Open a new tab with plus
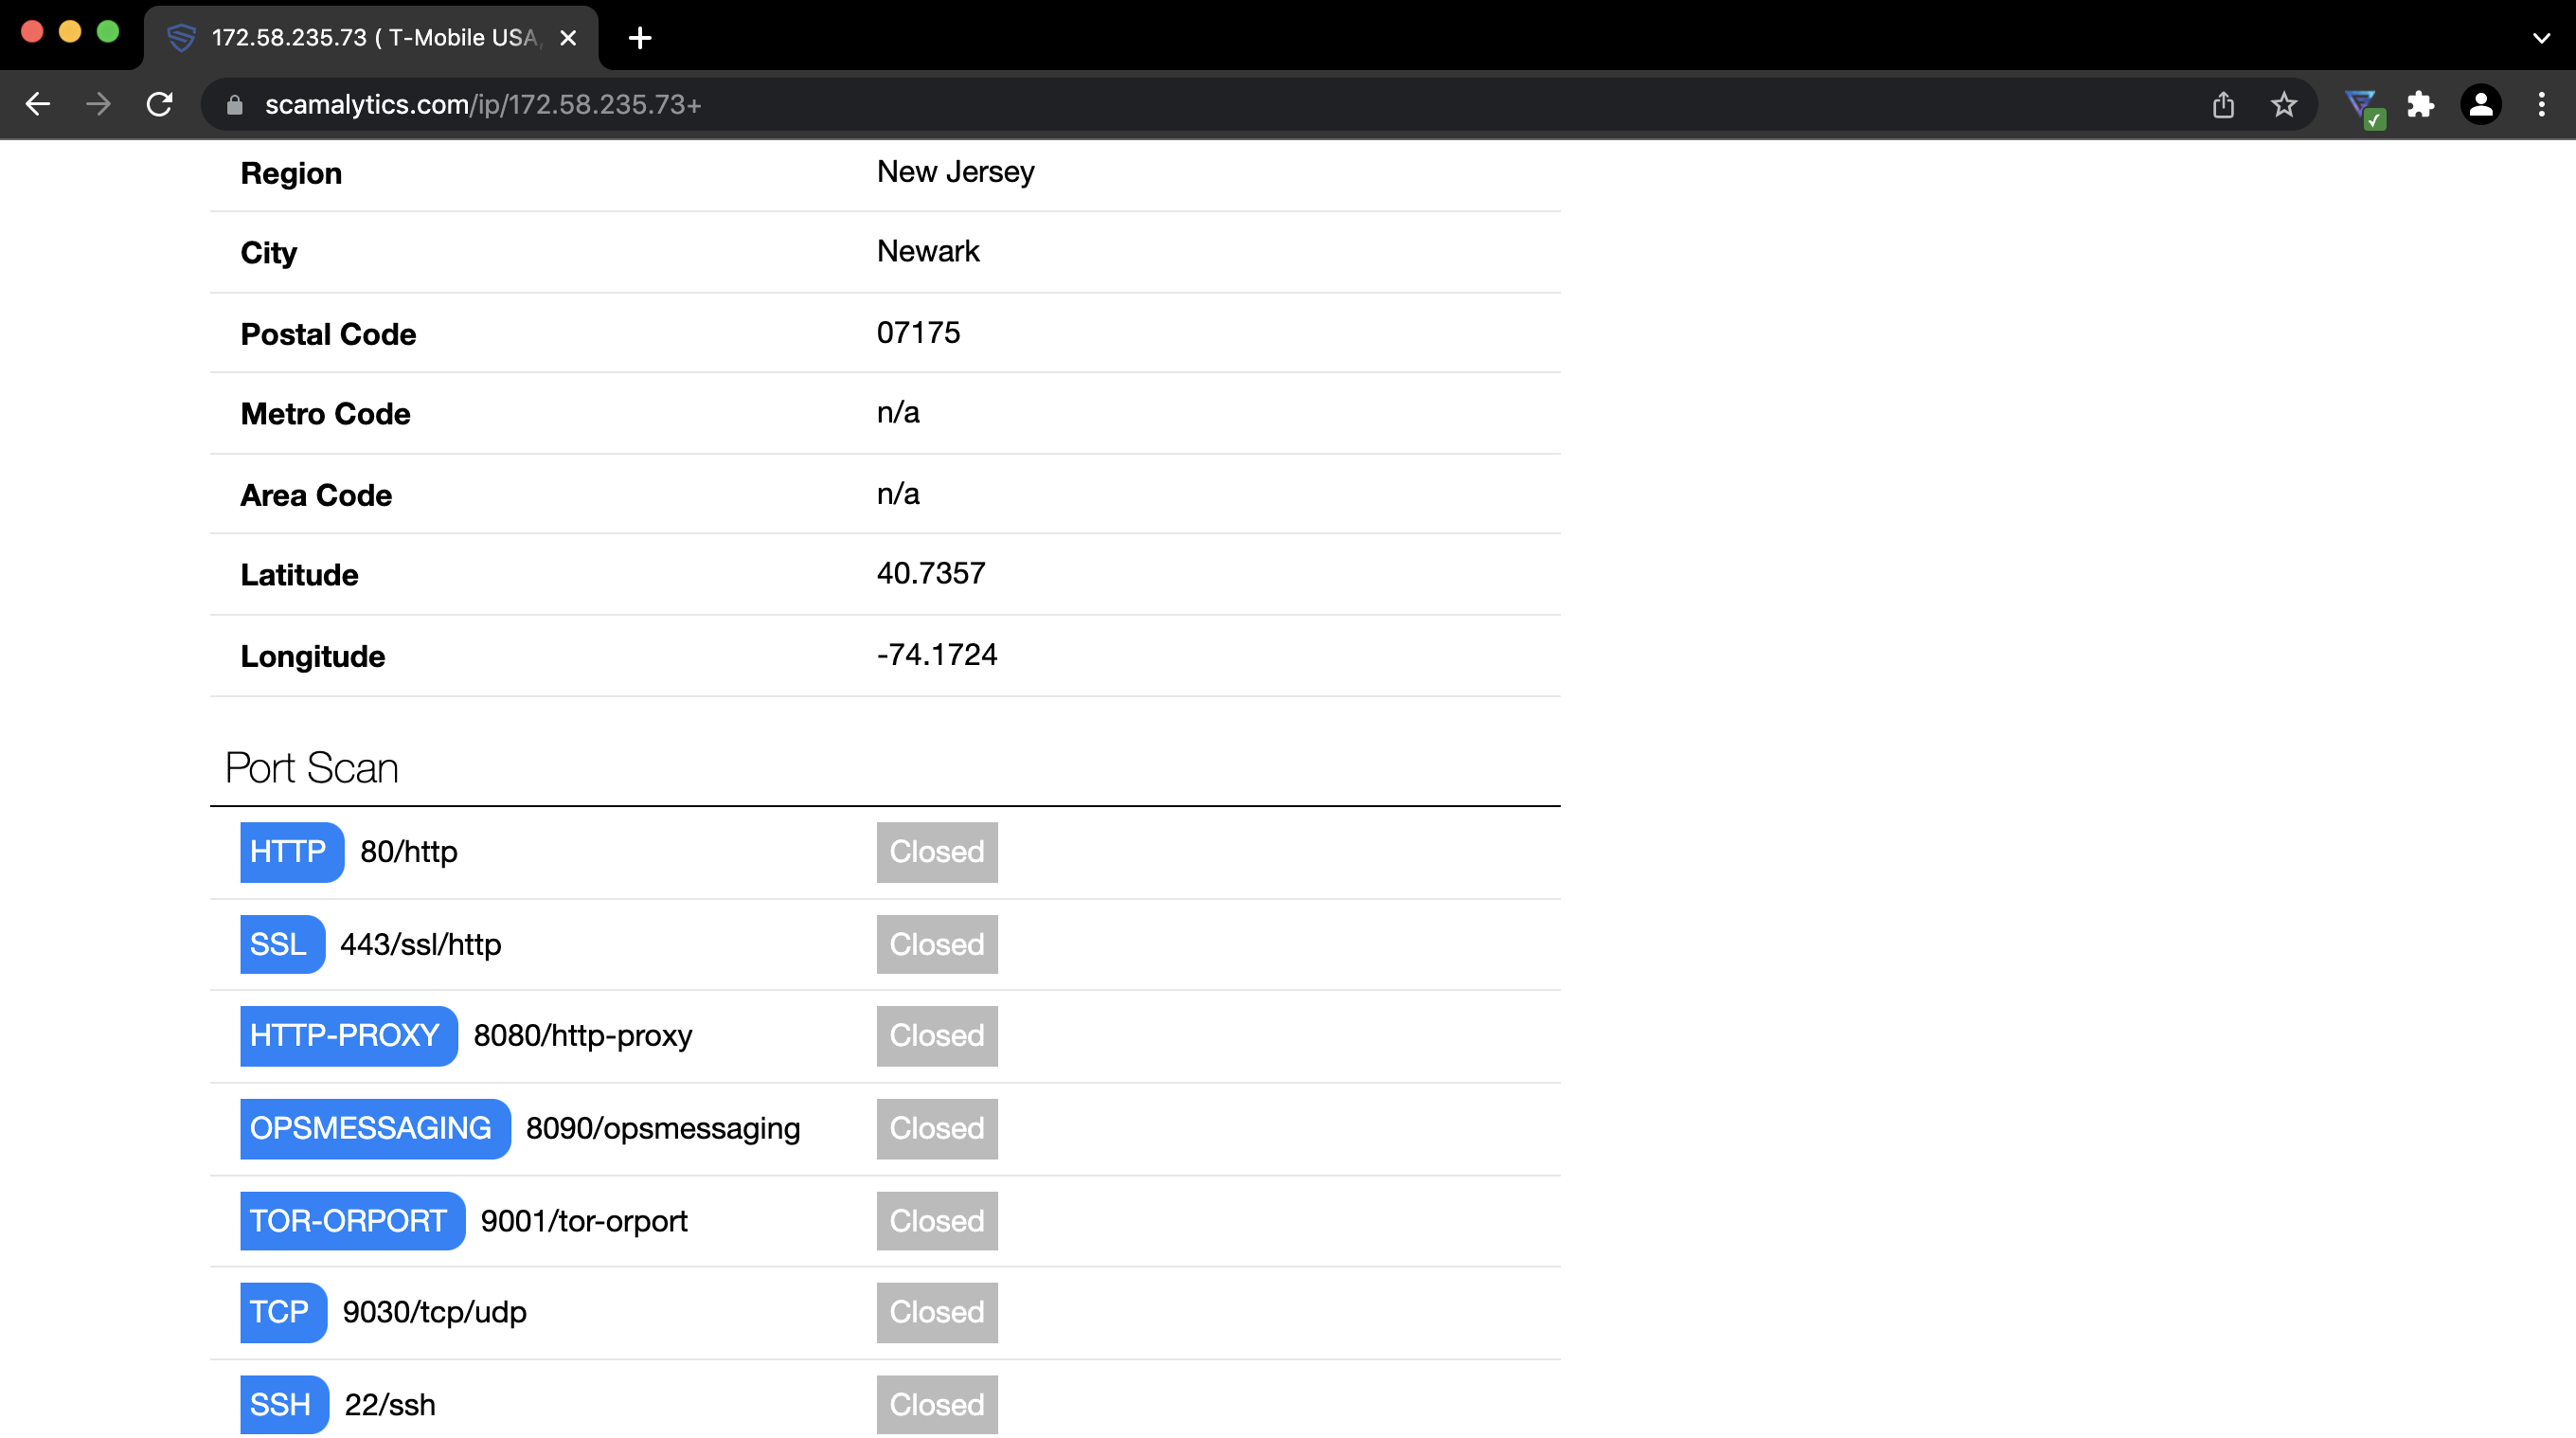 click(x=640, y=38)
